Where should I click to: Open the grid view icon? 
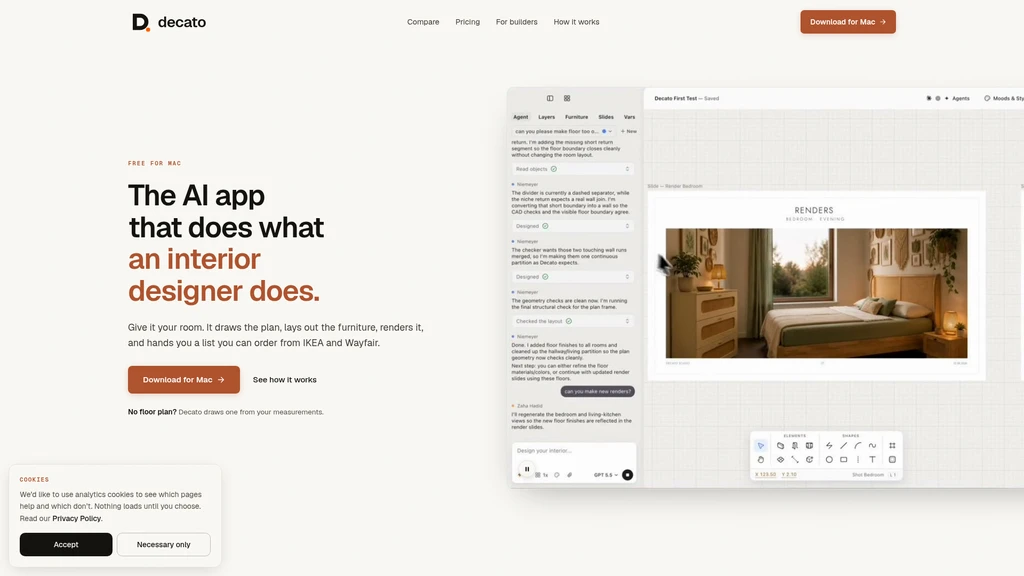click(x=567, y=99)
